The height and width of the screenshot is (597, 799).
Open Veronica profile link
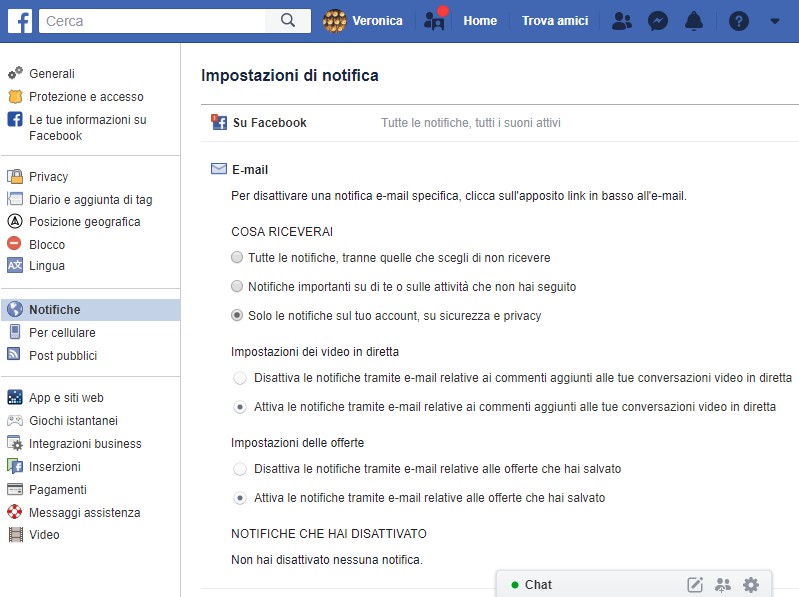(x=377, y=21)
